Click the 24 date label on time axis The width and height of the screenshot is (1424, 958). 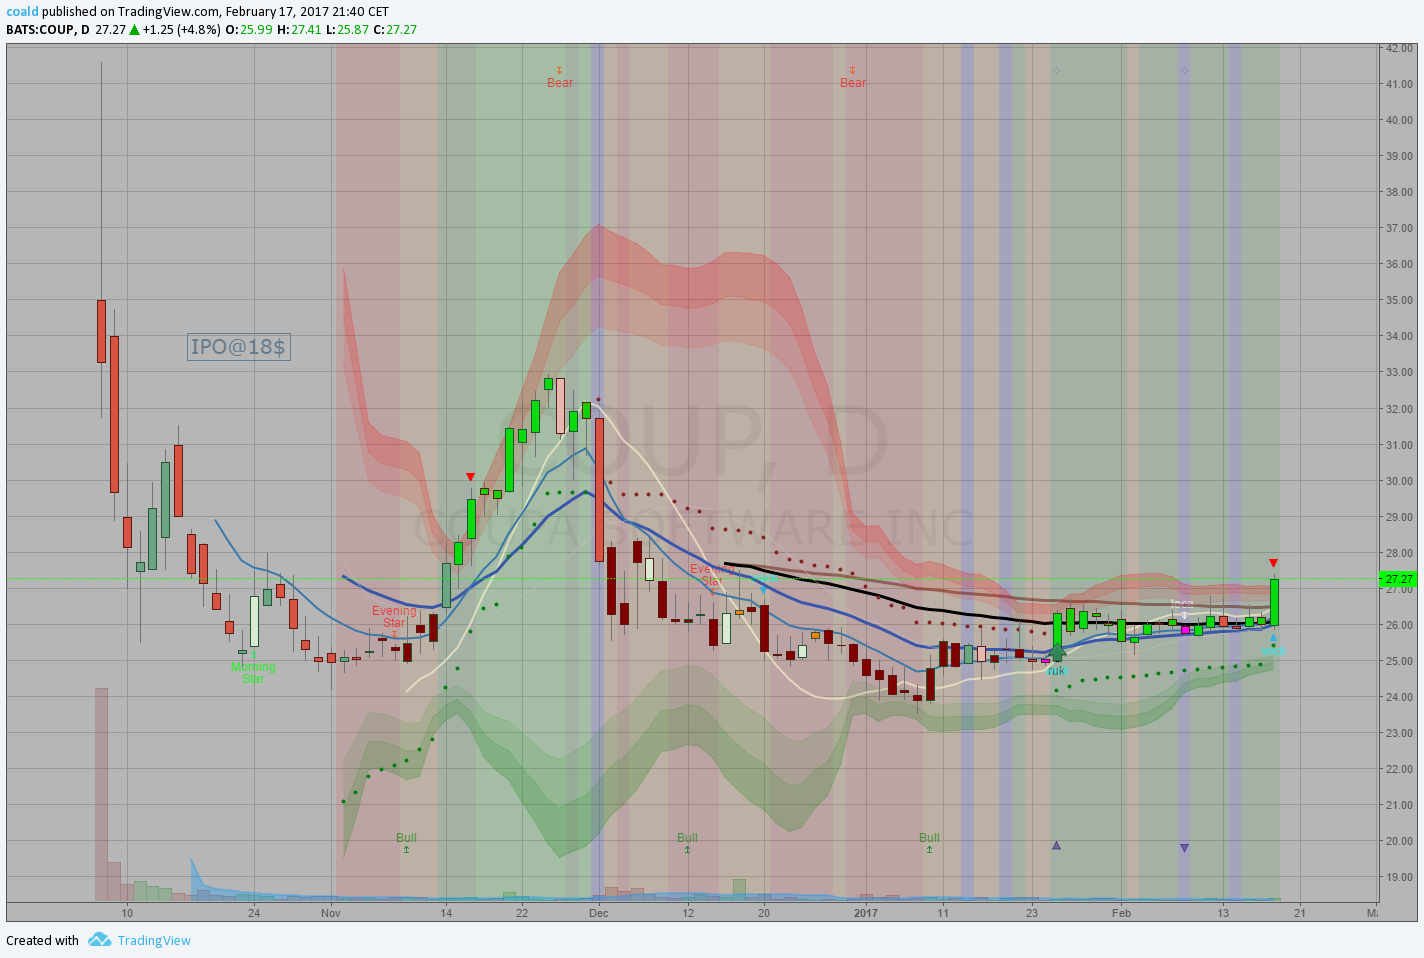(254, 913)
